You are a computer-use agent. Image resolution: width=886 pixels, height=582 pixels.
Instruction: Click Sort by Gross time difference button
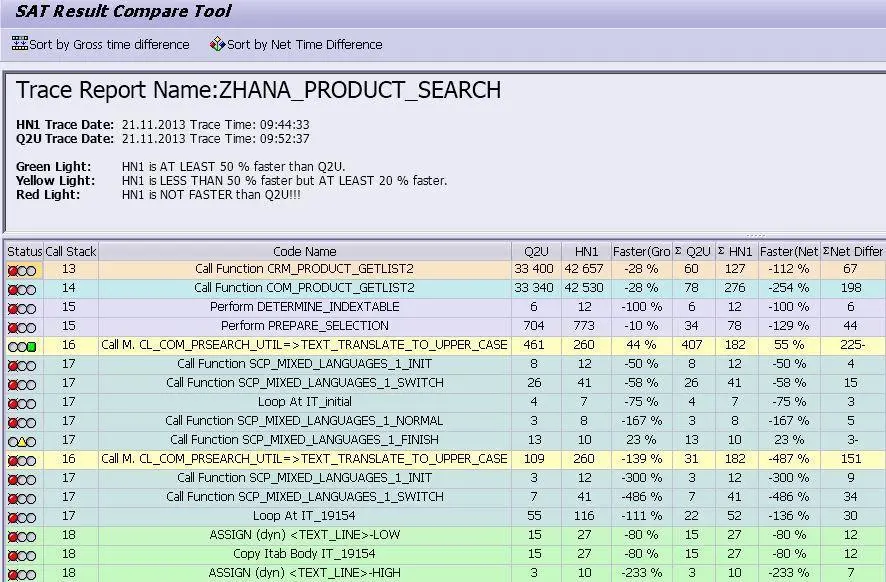(x=100, y=44)
